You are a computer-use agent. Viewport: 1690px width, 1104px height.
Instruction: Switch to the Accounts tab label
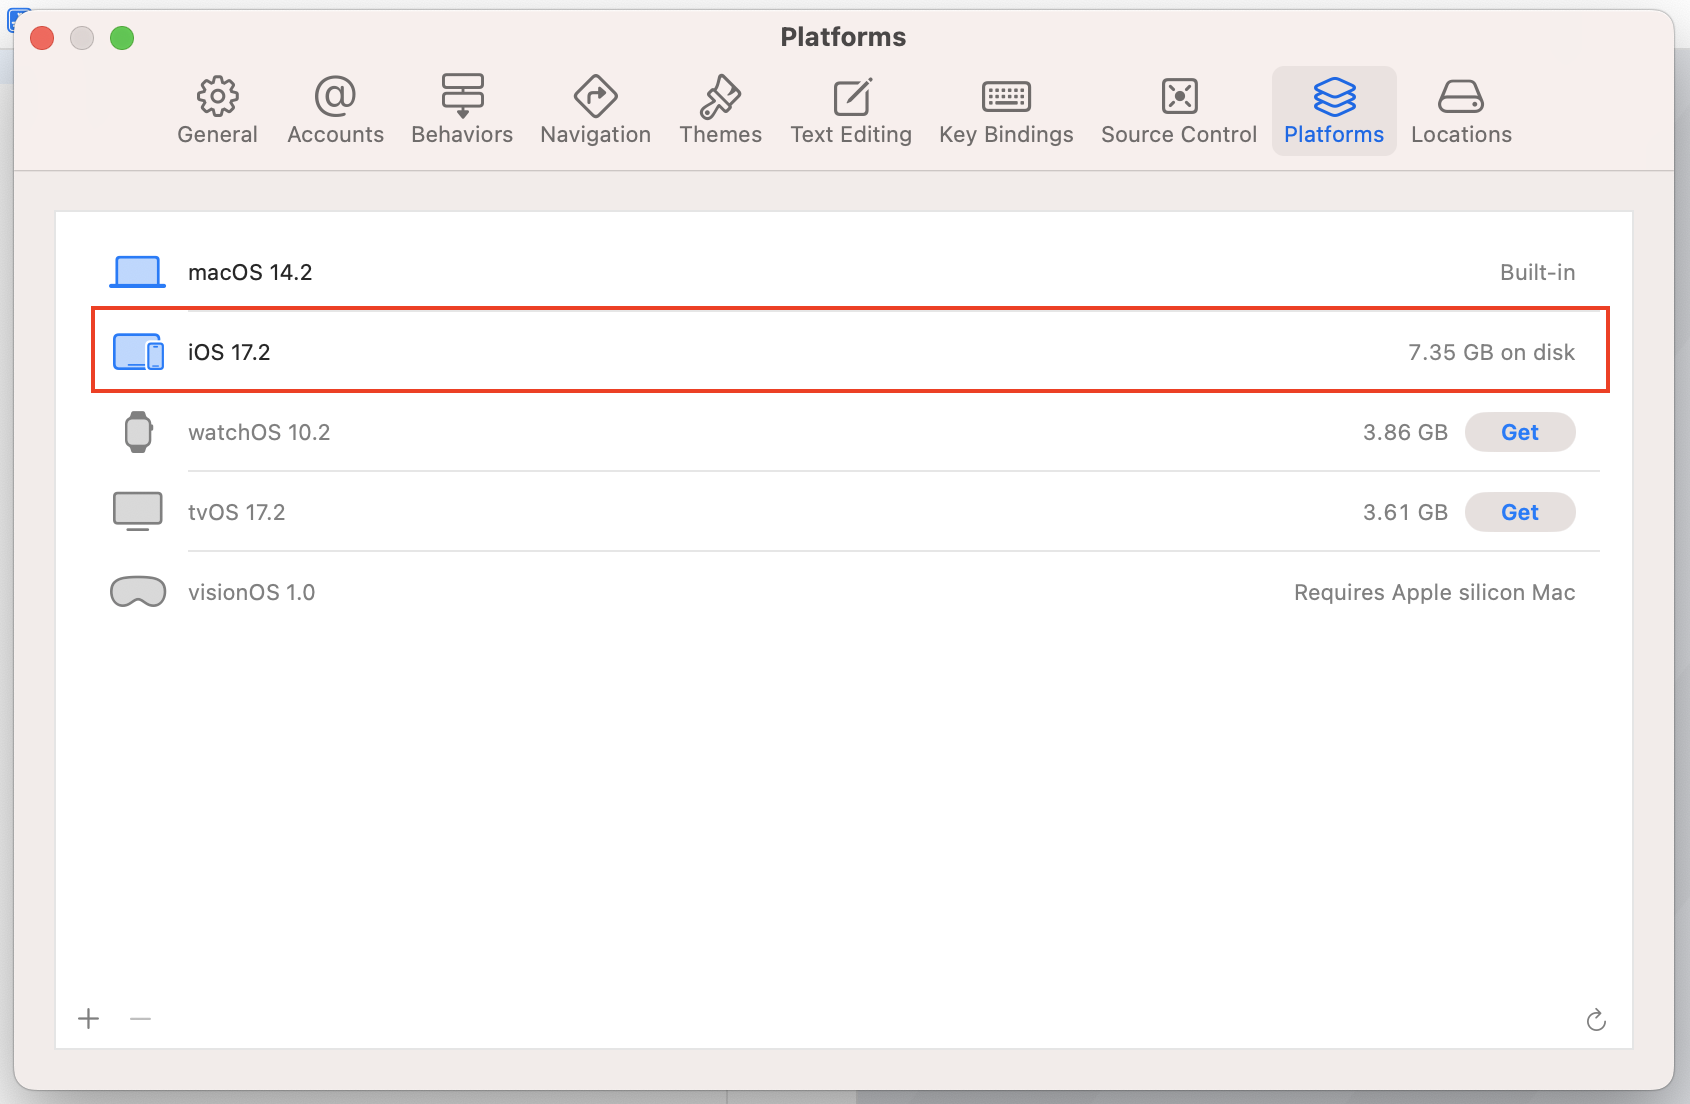click(335, 134)
